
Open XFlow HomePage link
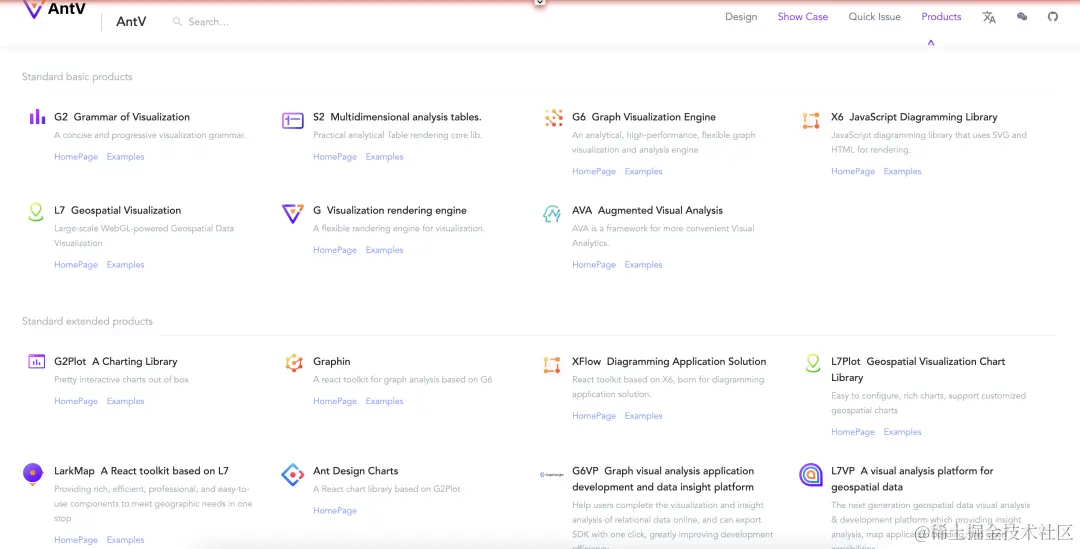594,415
